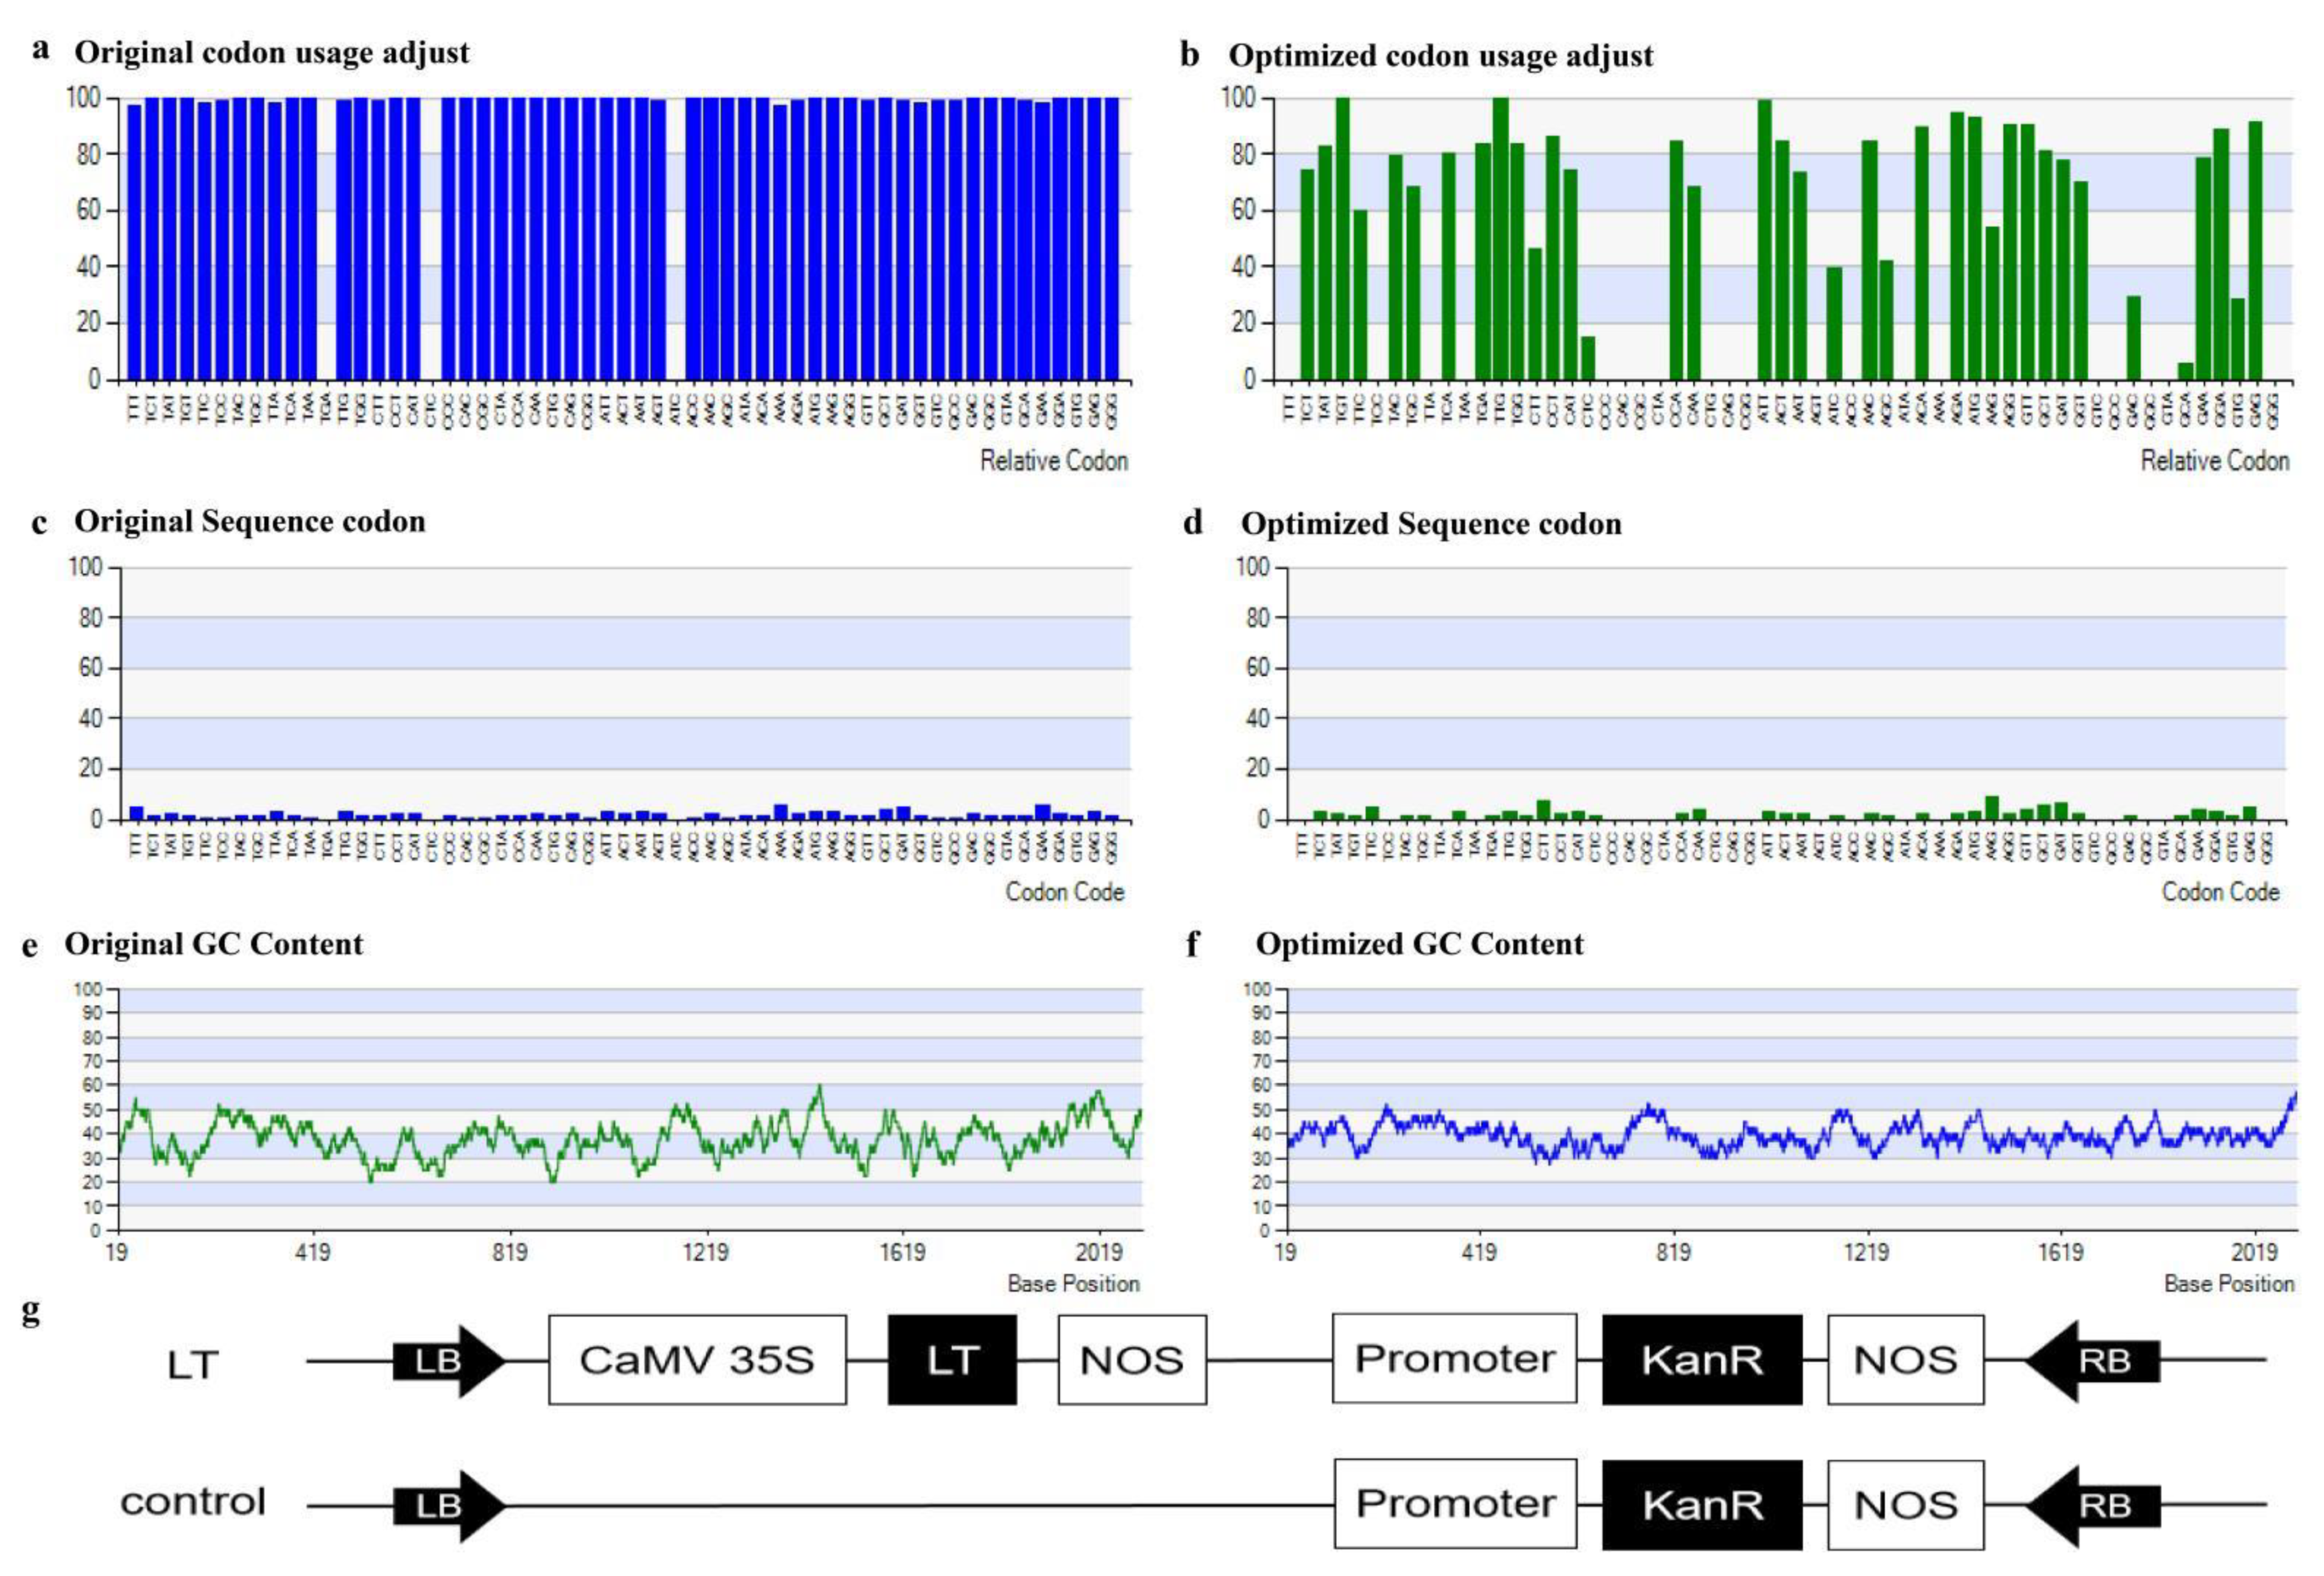The height and width of the screenshot is (1576, 2324).
Task: Click the 'Original codon usage adjust' title
Action: (x=271, y=53)
